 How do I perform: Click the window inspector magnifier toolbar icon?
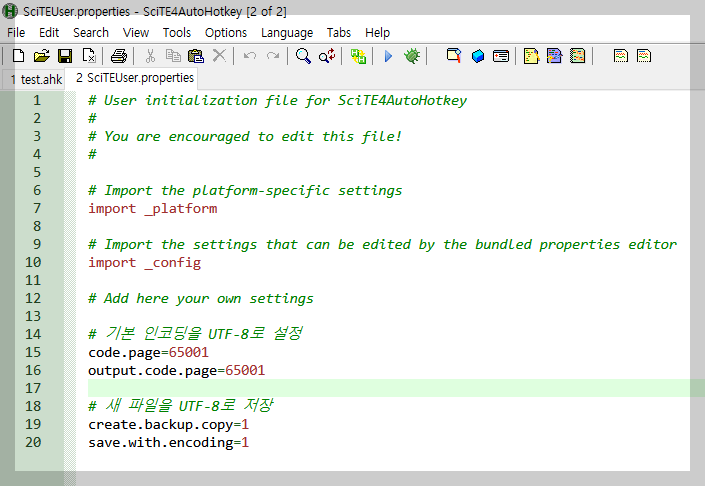coord(454,56)
